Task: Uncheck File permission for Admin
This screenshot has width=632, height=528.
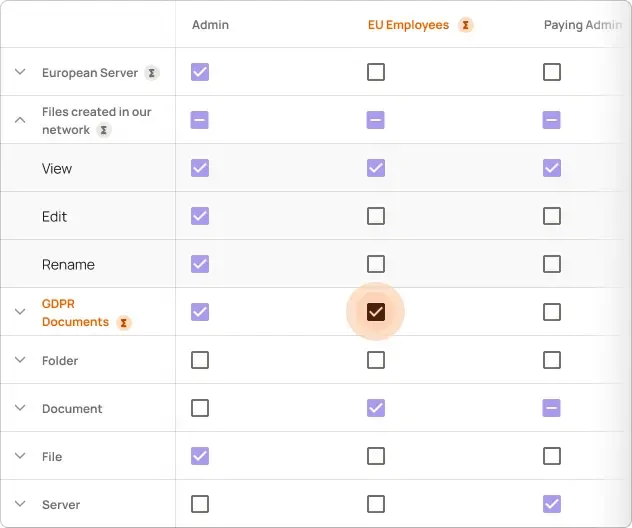Action: 200,456
